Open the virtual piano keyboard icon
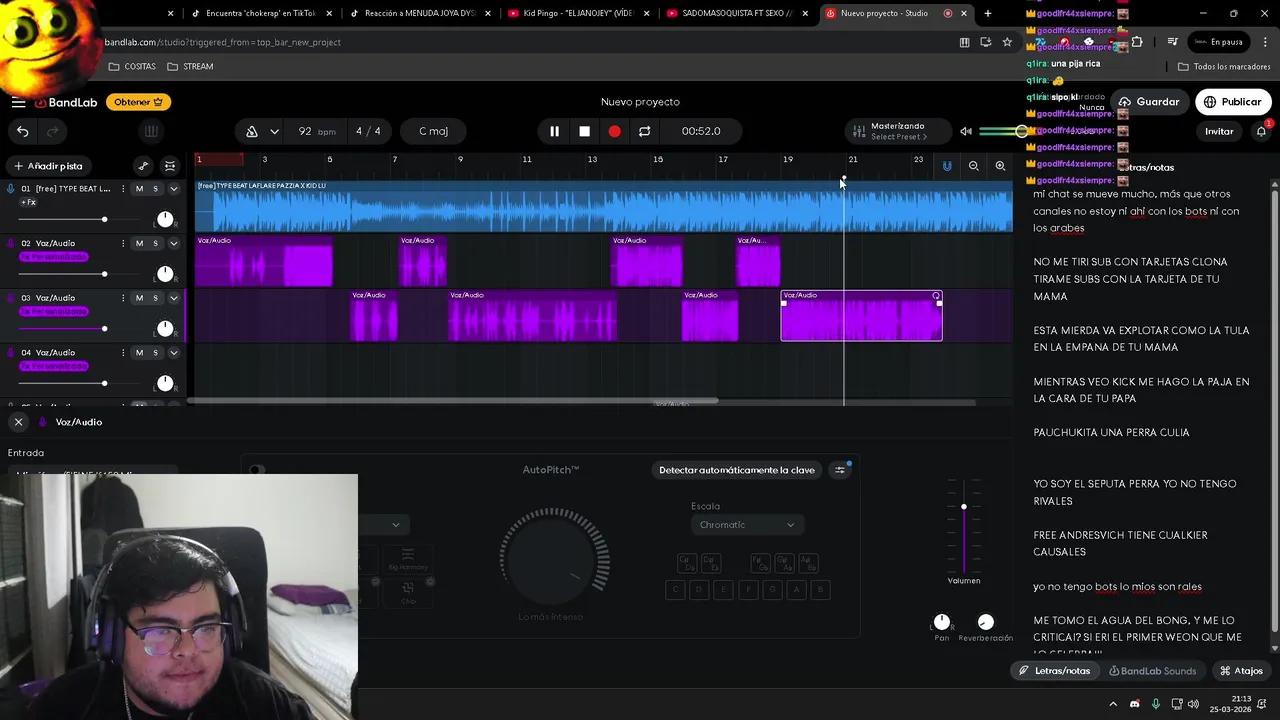Viewport: 1280px width, 720px height. [x=151, y=131]
